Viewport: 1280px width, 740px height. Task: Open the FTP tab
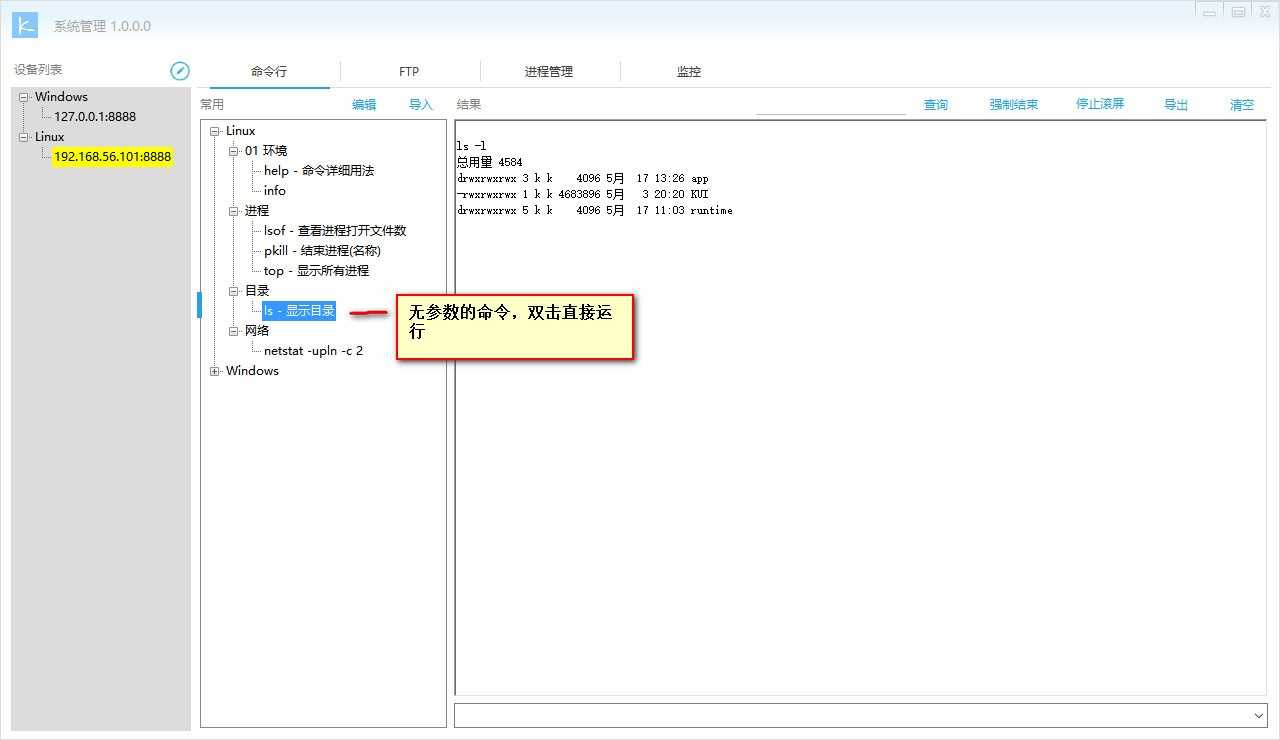click(x=409, y=72)
